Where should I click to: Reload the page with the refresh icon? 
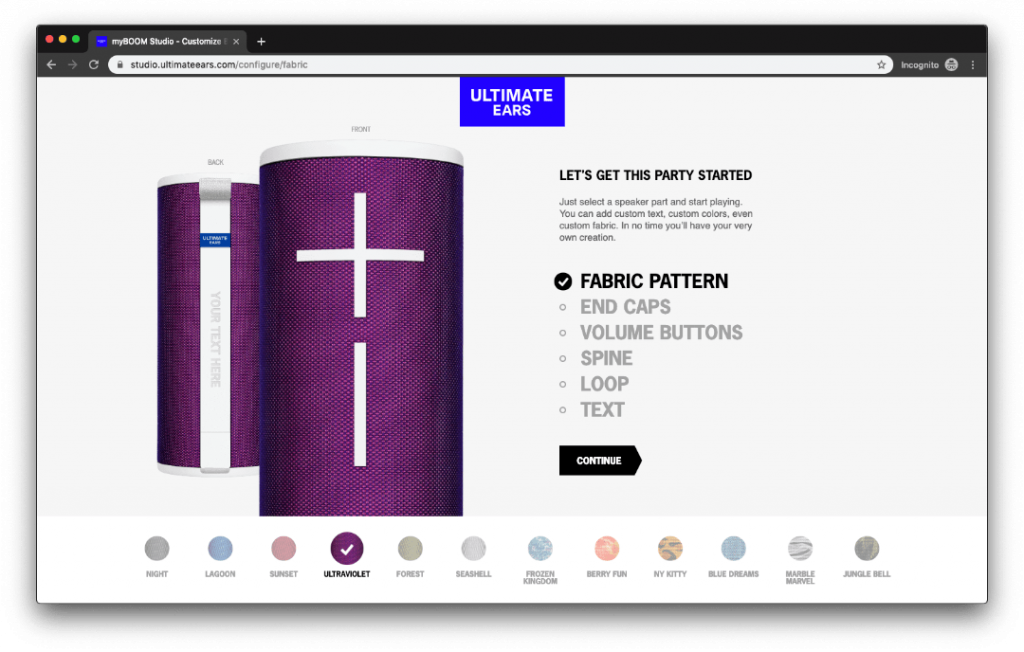pos(93,65)
